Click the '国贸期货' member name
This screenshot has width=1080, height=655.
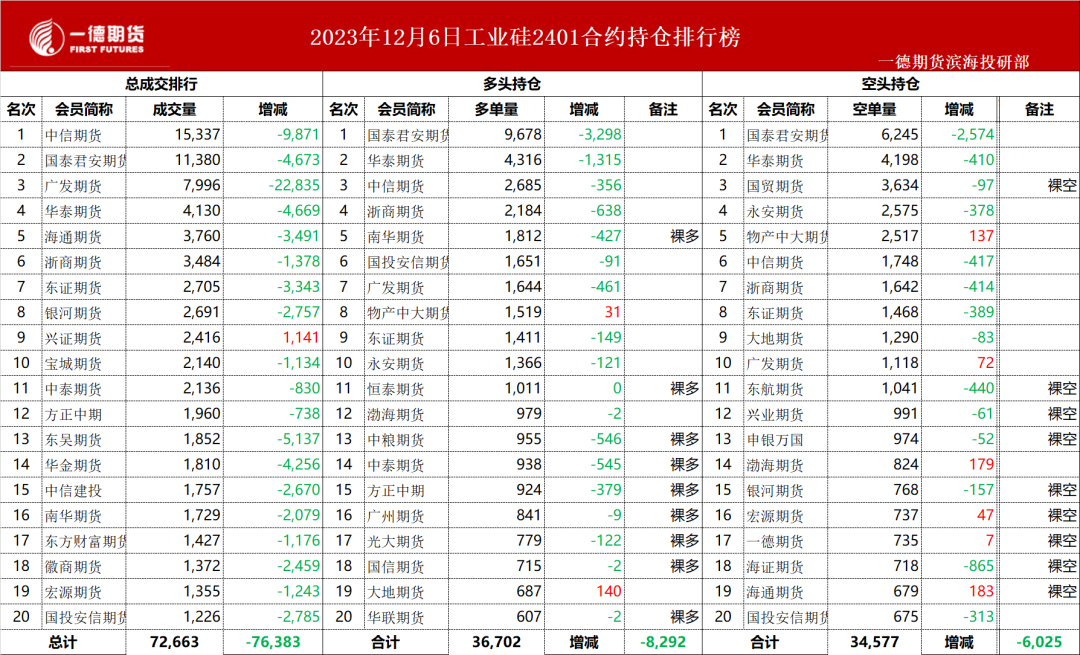pos(775,186)
